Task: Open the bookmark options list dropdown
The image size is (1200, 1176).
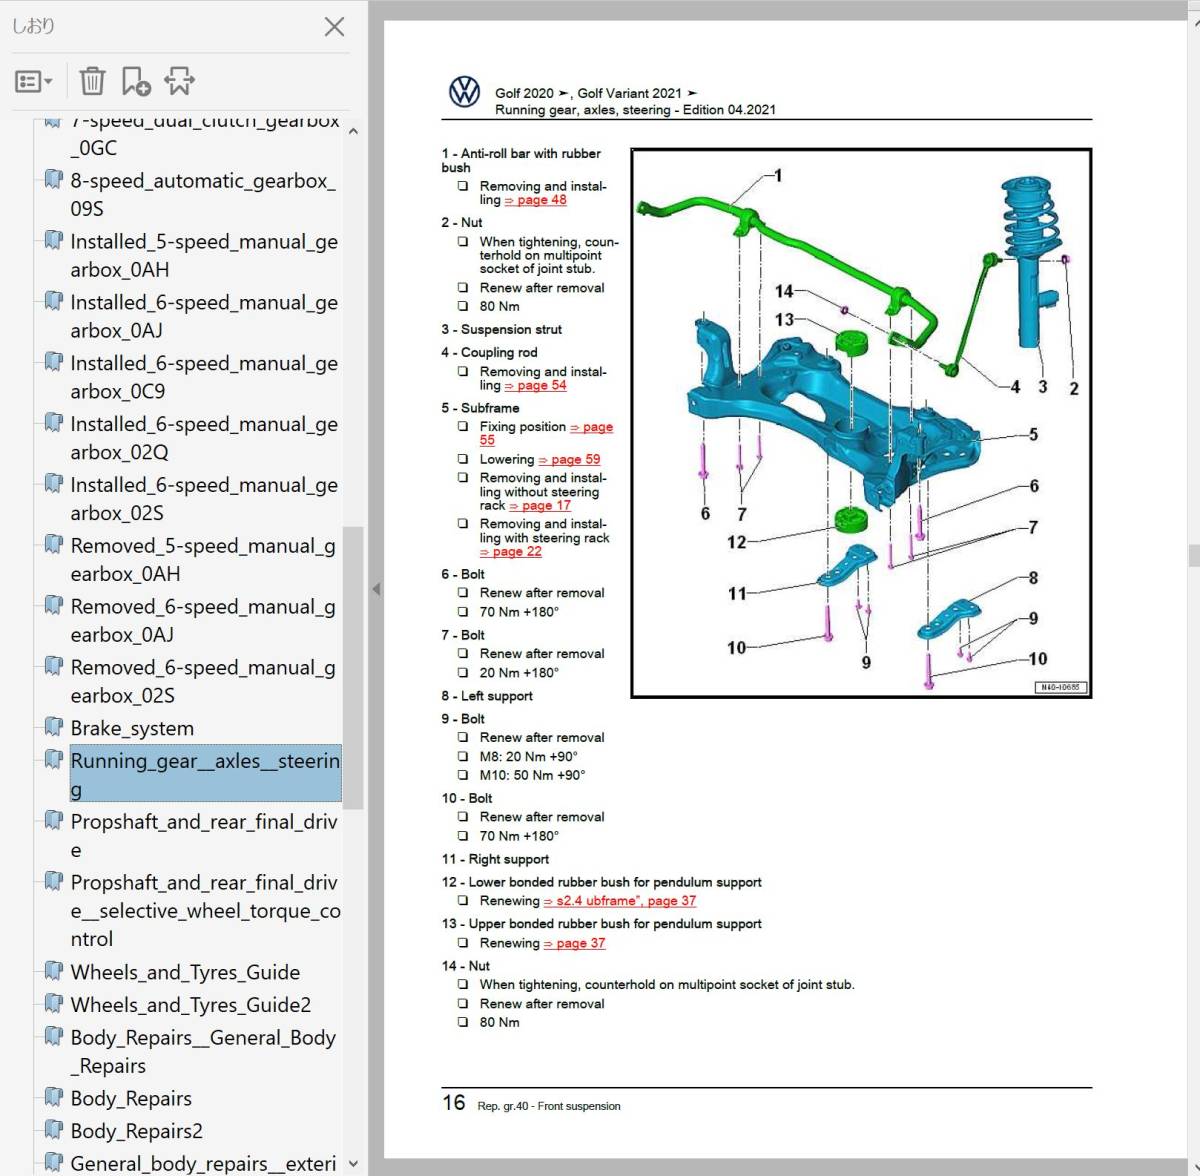Action: [34, 81]
